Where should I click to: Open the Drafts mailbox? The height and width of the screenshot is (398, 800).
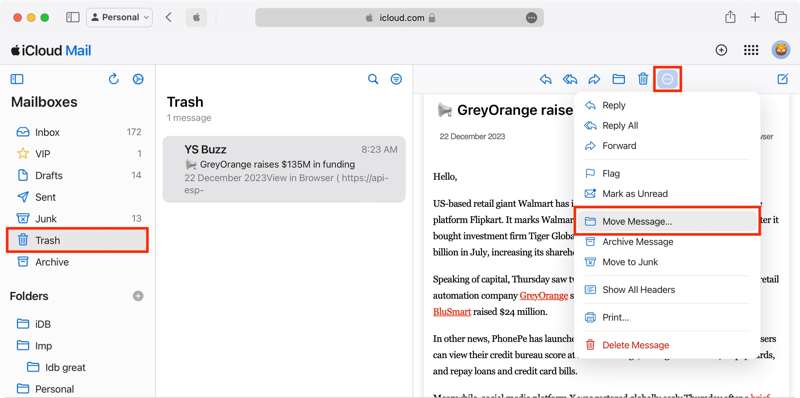[x=78, y=176]
